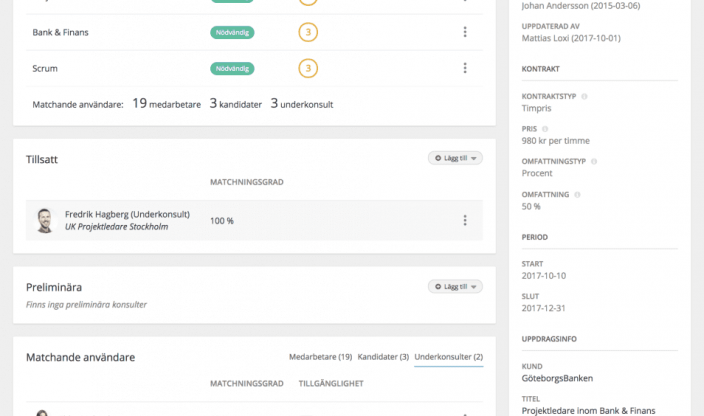Switch to the Medarbetare (19) tab
Viewport: 704px width, 416px height.
pyautogui.click(x=320, y=357)
